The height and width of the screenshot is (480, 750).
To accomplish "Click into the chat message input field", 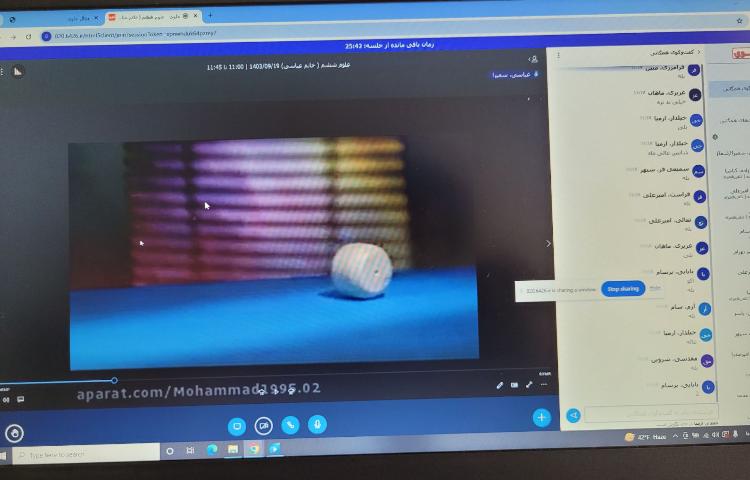I will tap(650, 413).
